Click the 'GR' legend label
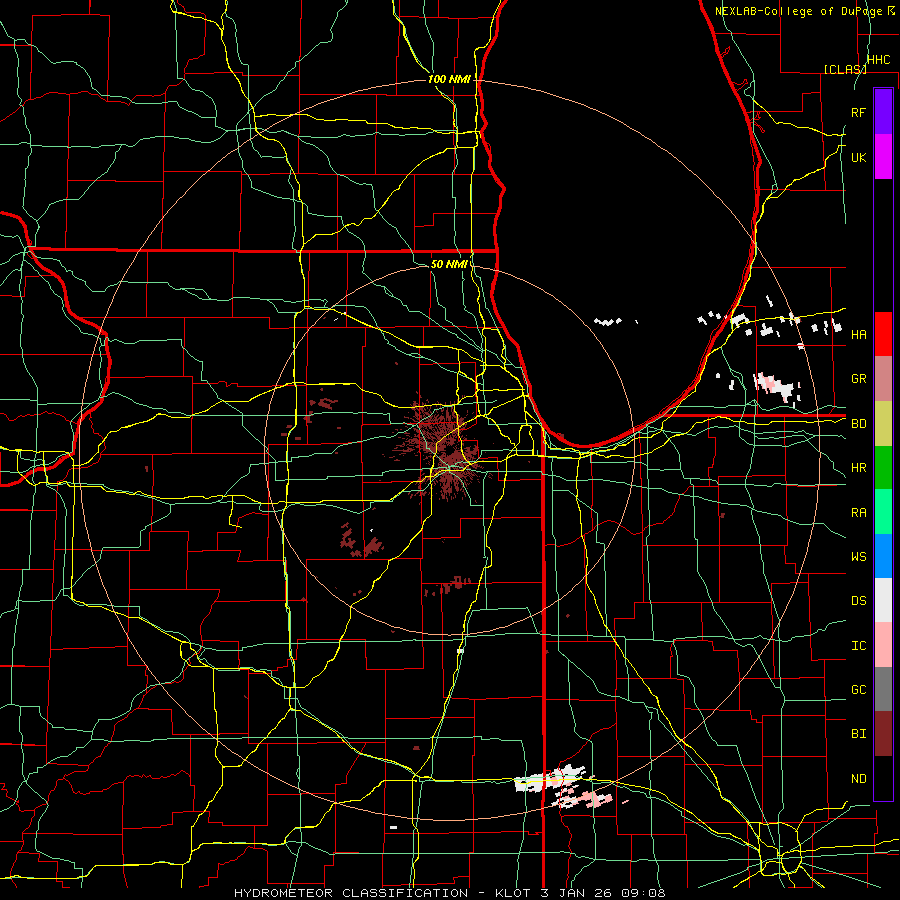The width and height of the screenshot is (900, 900). coord(858,379)
